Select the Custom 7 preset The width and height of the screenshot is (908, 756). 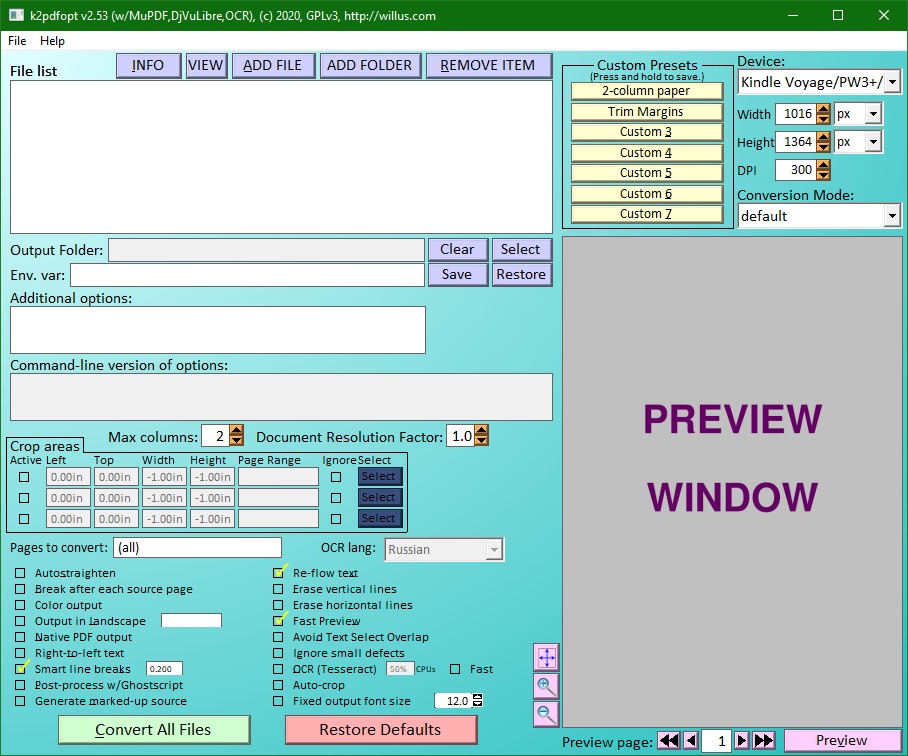[646, 214]
